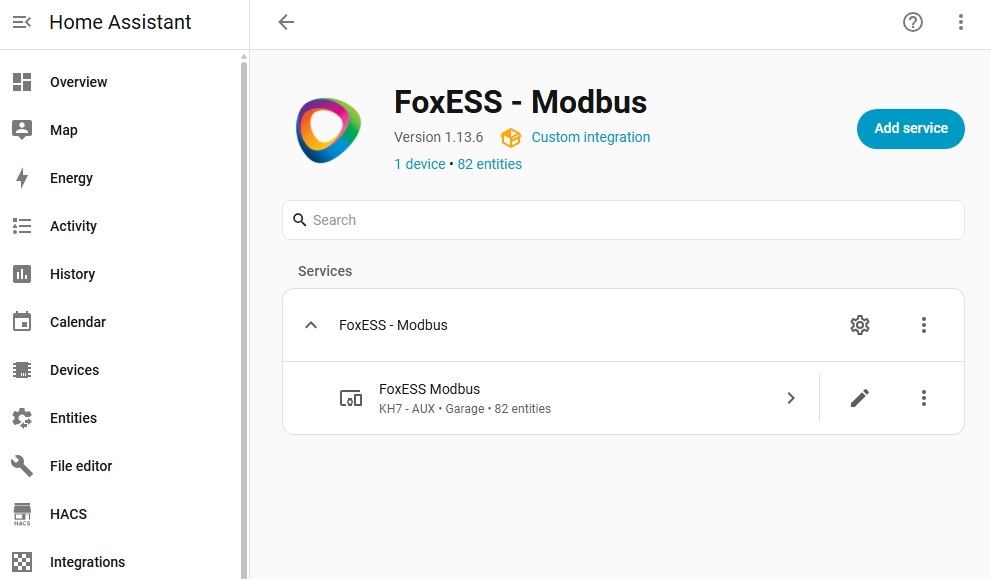This screenshot has height=579, width=991.
Task: Click the Integrations checkered icon
Action: pos(22,562)
